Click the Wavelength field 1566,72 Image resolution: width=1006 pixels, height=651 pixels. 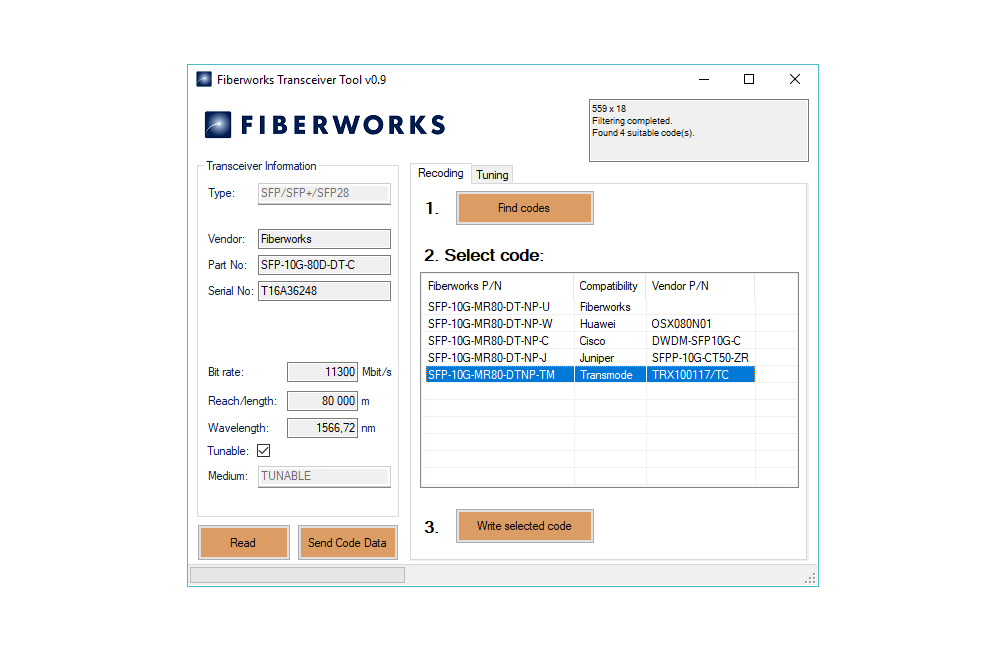322,428
